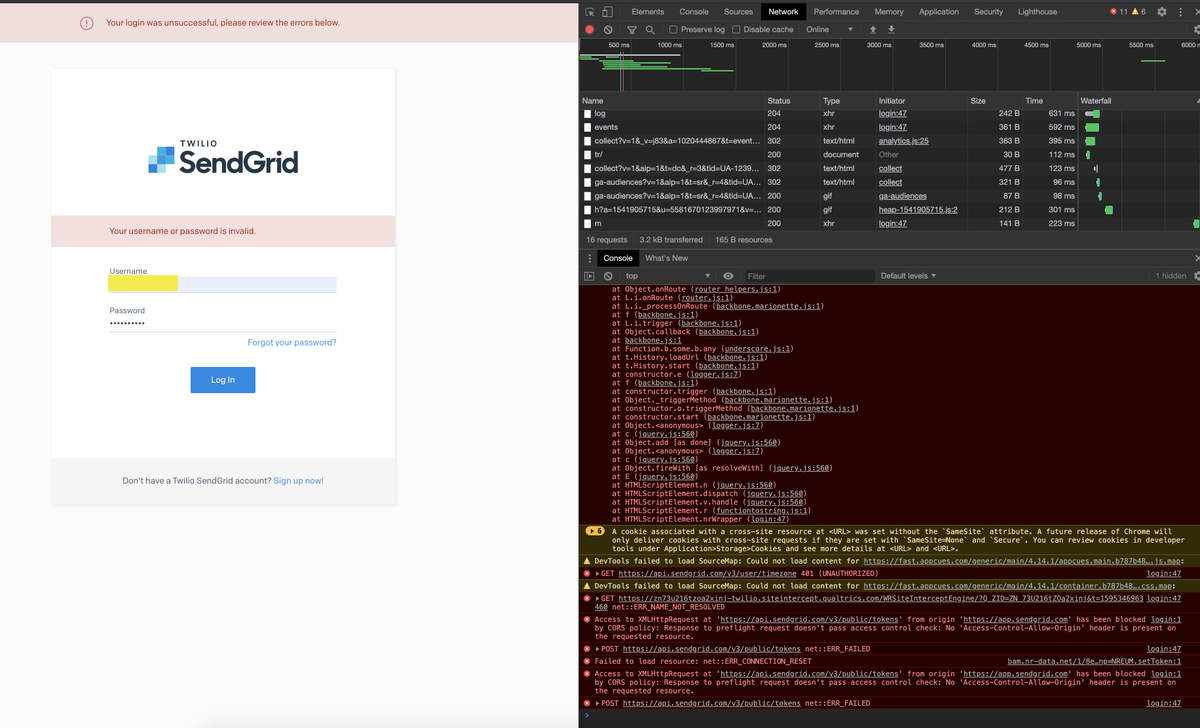This screenshot has height=728, width=1200.
Task: Switch to the Sources tab
Action: click(x=738, y=12)
